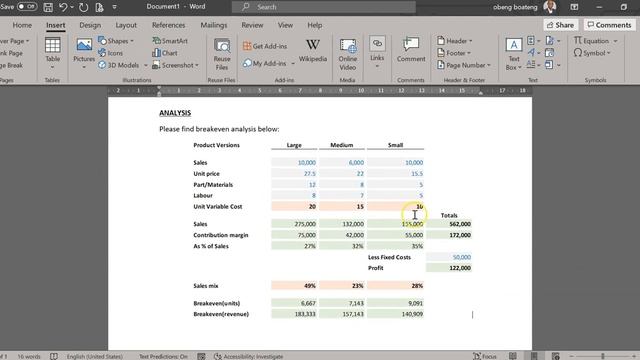Click Get Add-ins
This screenshot has width=640, height=360.
click(265, 46)
